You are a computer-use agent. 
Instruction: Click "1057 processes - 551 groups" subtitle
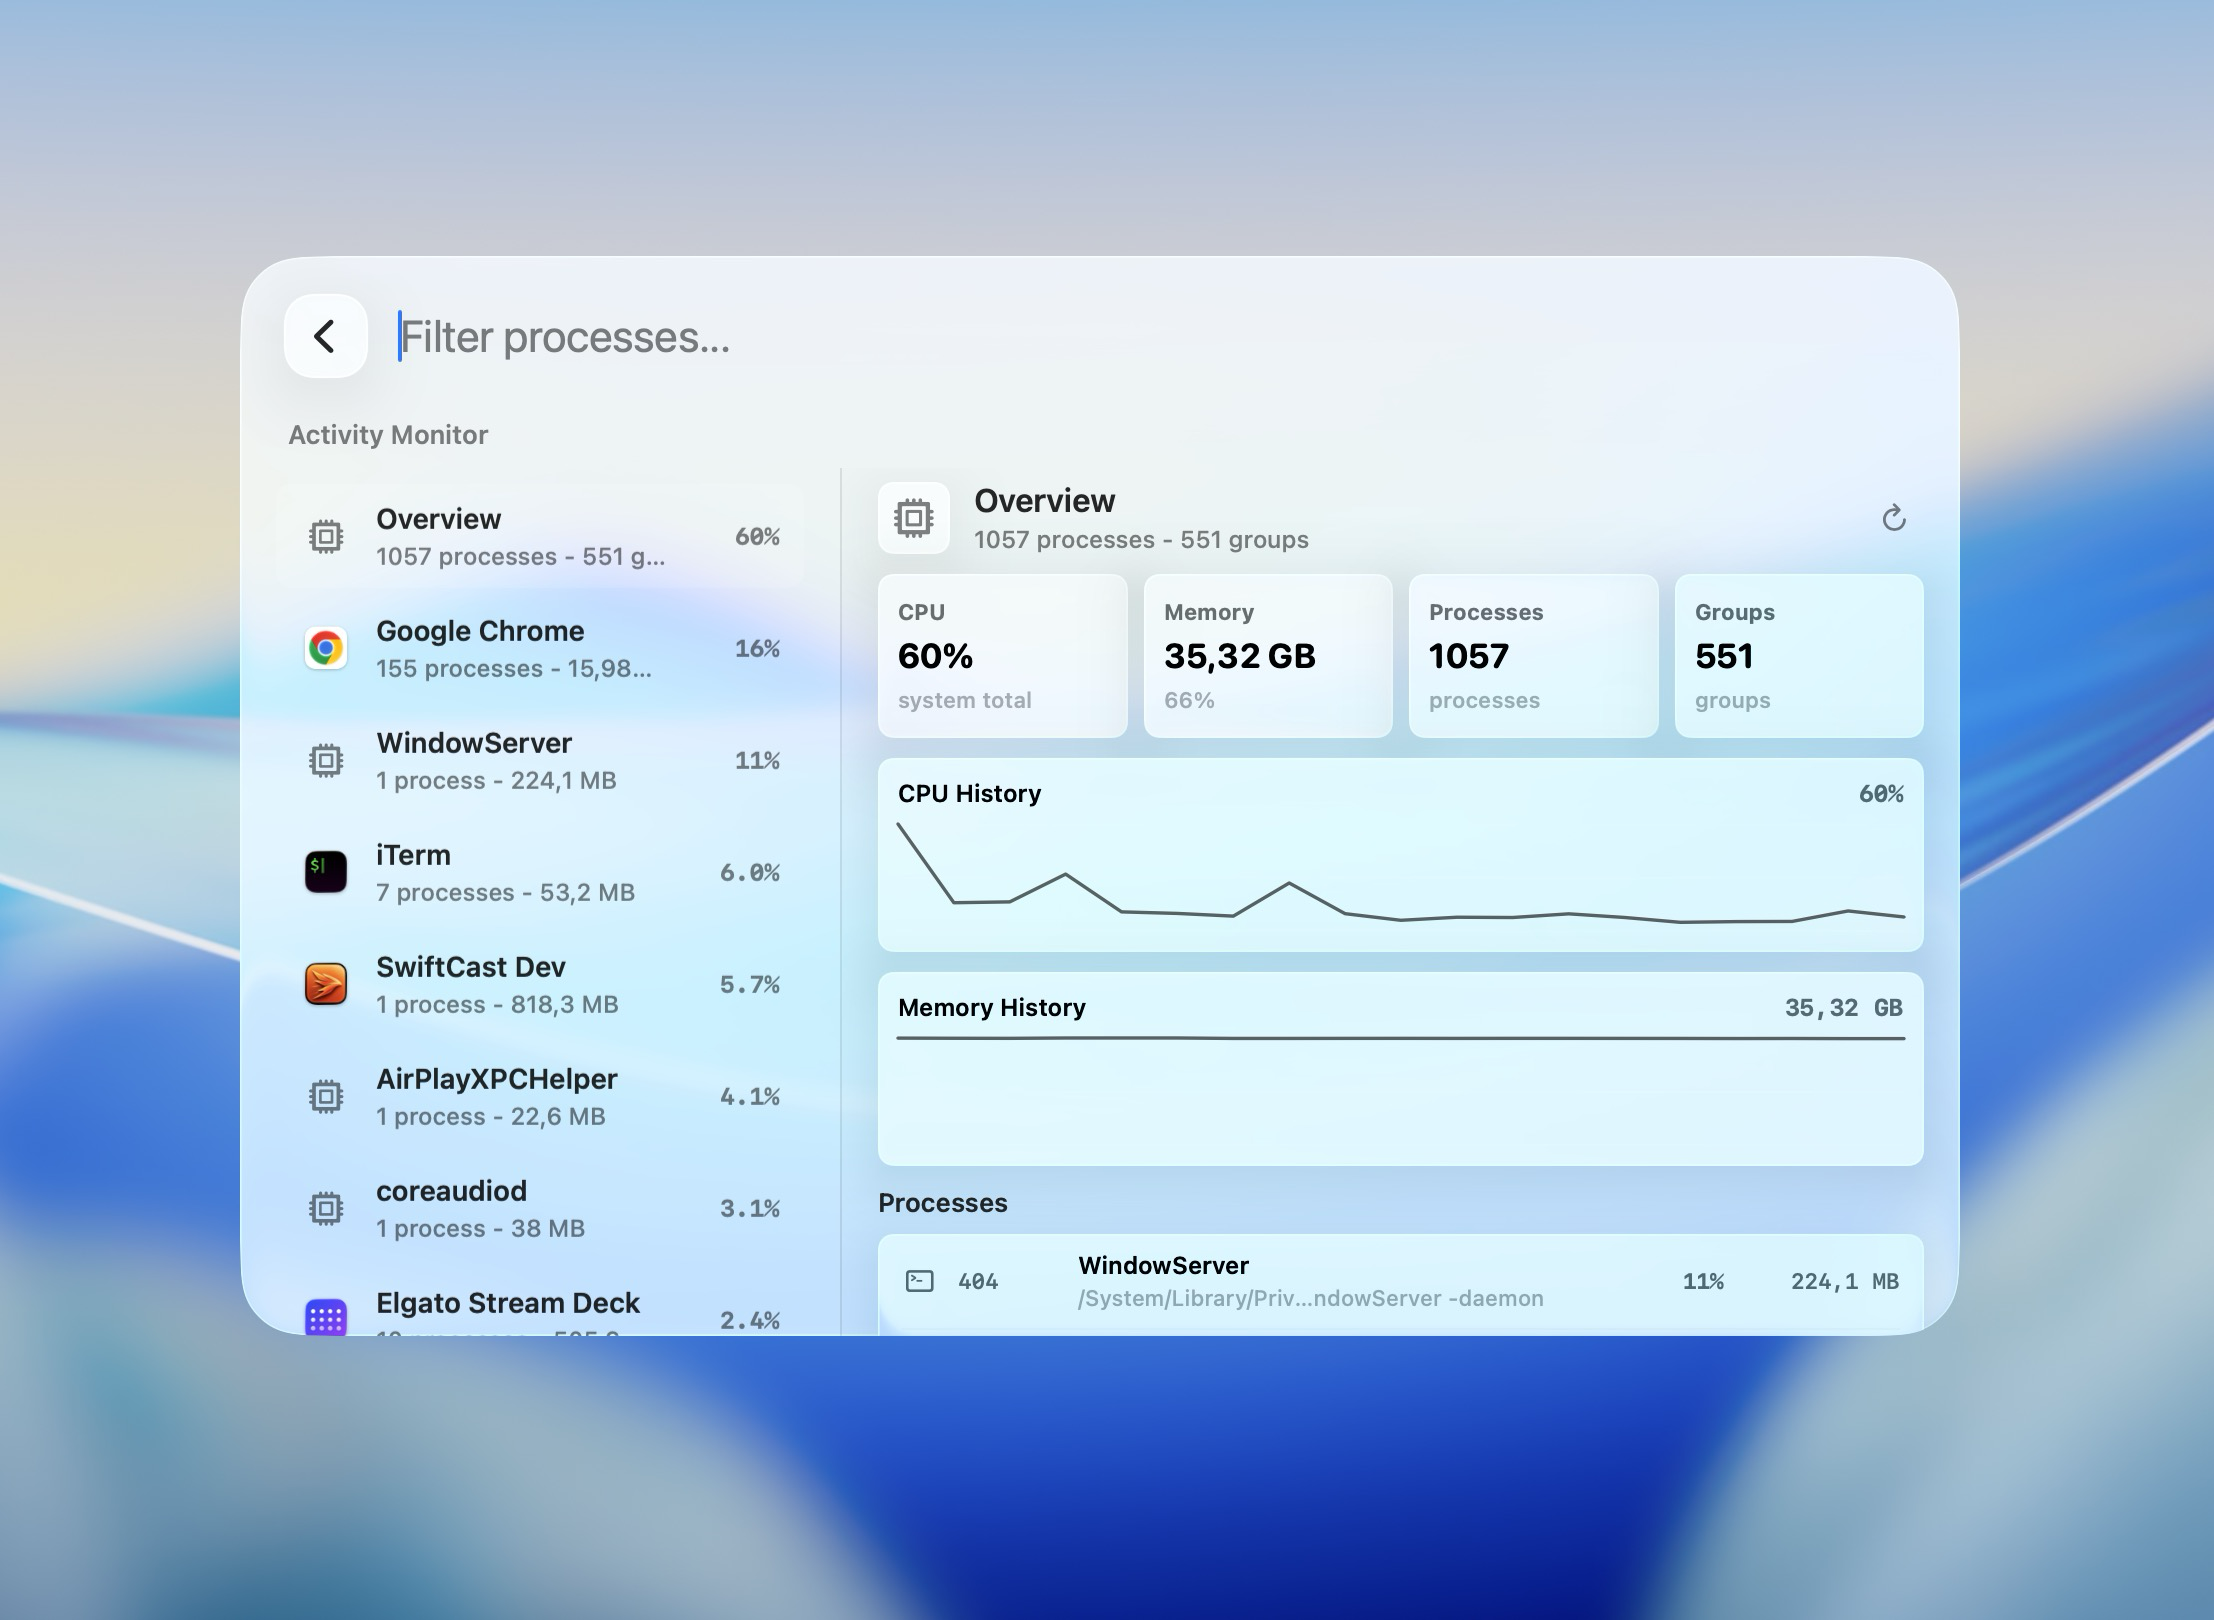pyautogui.click(x=1141, y=540)
